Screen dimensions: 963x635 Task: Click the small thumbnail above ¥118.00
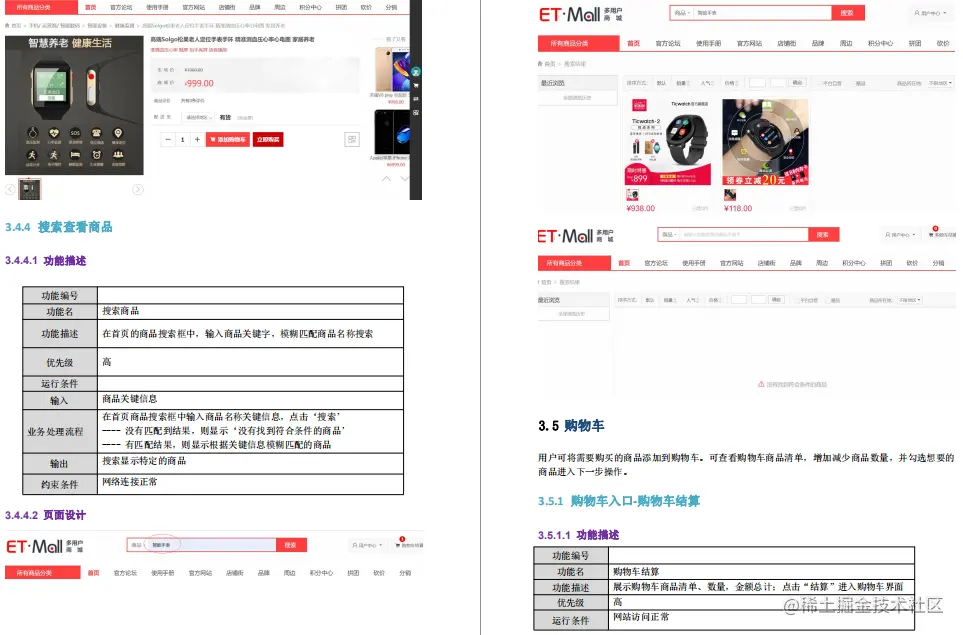click(x=730, y=195)
